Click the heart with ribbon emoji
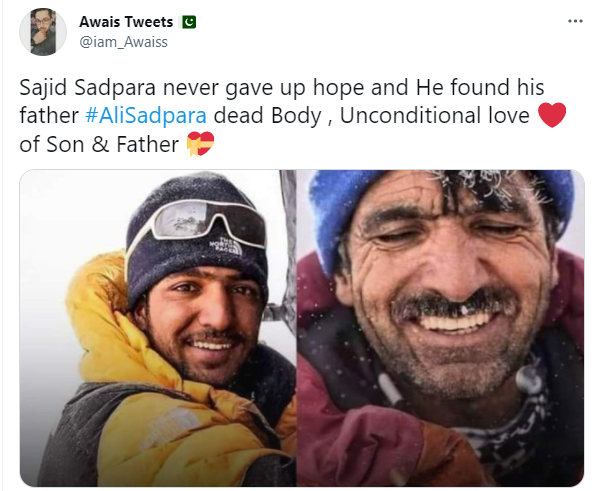Screen dimensions: 601x491 [200, 144]
